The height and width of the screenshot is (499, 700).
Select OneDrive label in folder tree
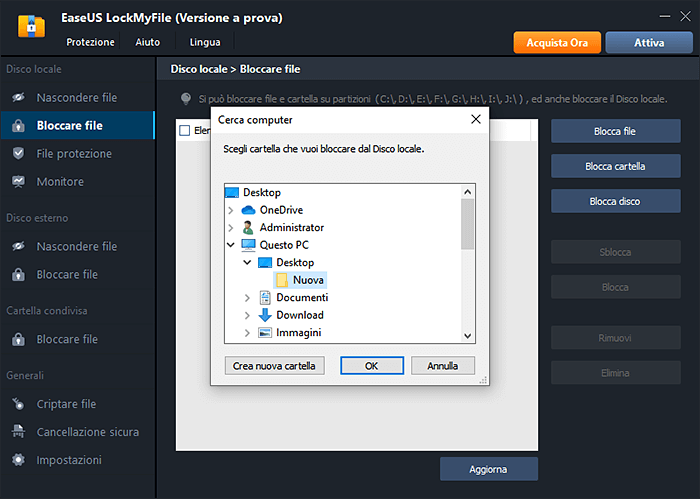(281, 210)
